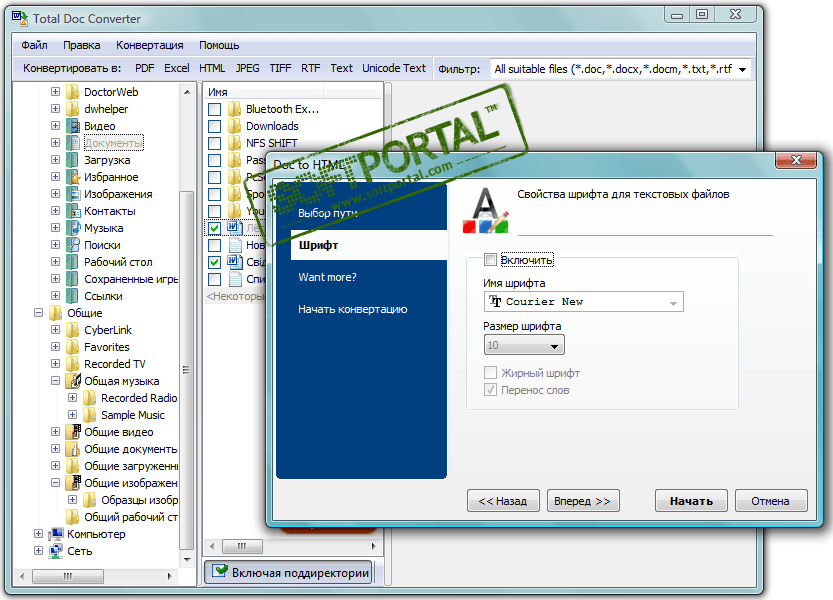
Task: Toggle the Жирный шрифт checkbox
Action: [490, 373]
